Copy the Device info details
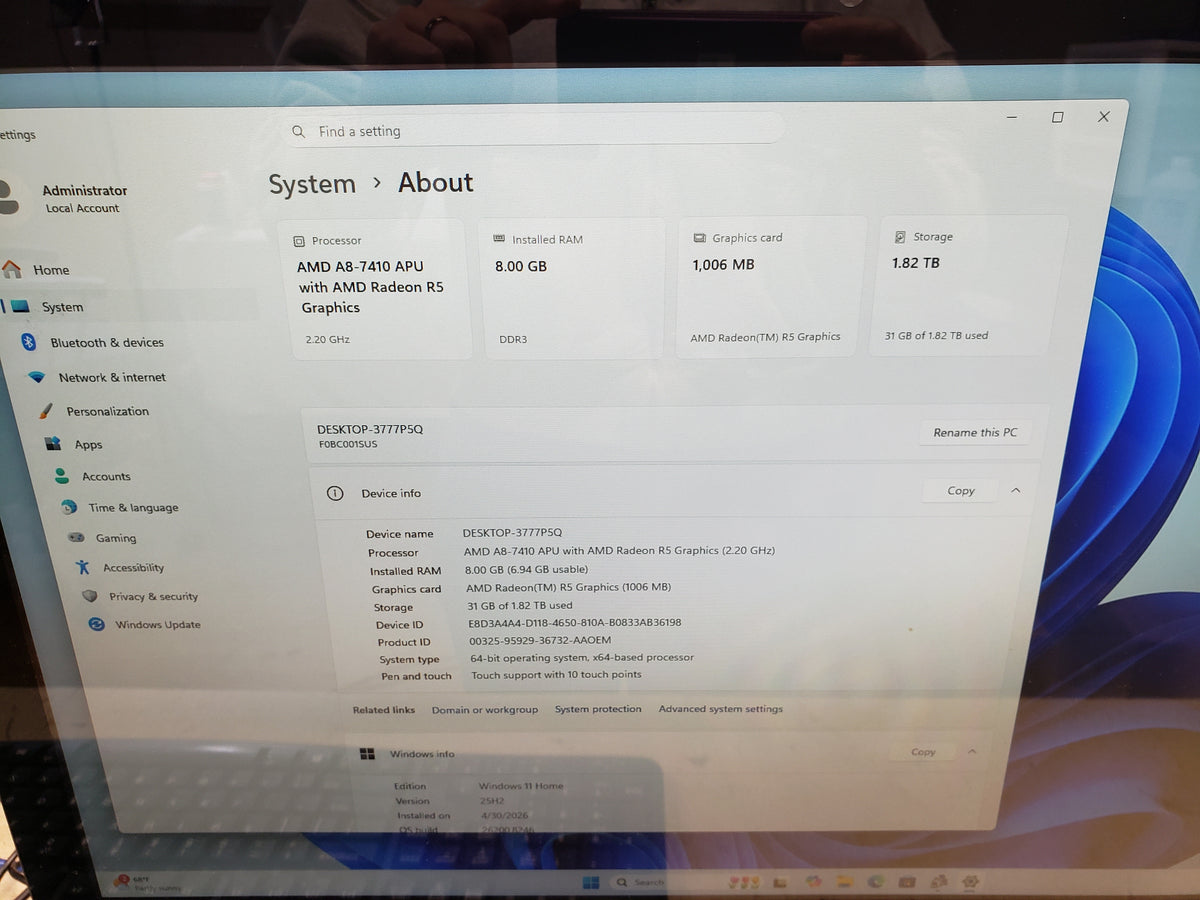 click(x=961, y=491)
